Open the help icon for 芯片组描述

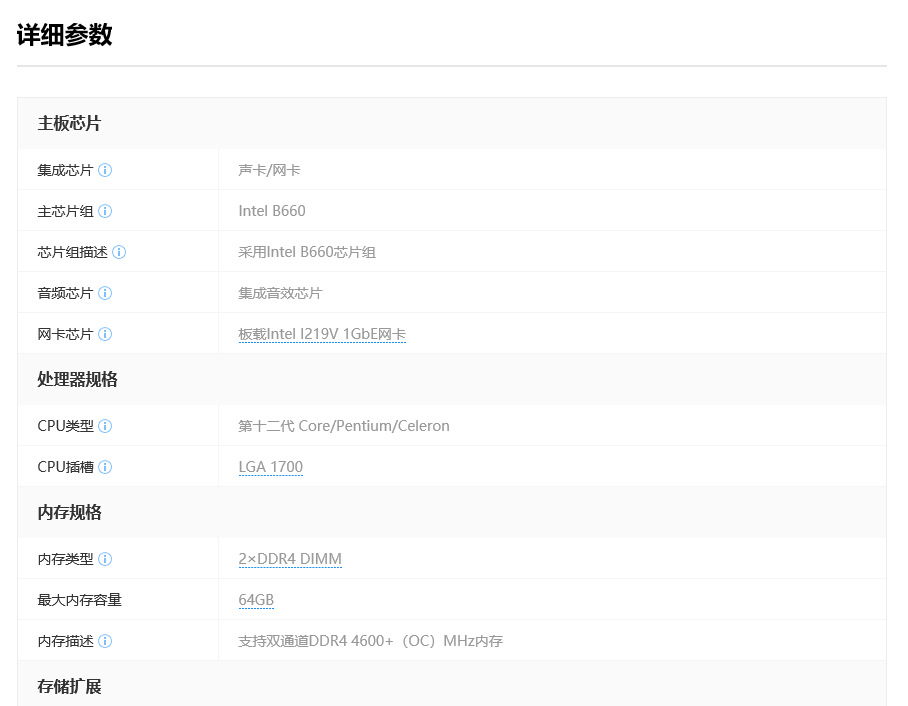[x=119, y=252]
